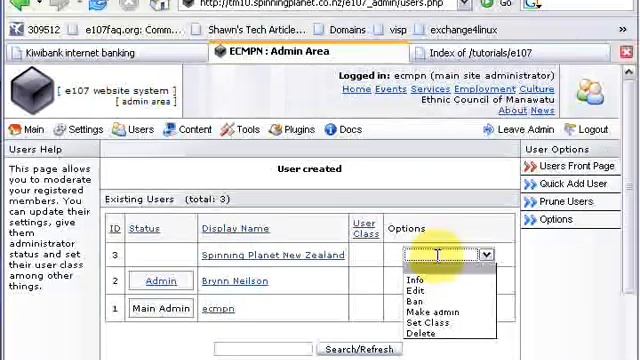
Task: Open Shawn's Tech Article bookmark
Action: pyautogui.click(x=249, y=30)
